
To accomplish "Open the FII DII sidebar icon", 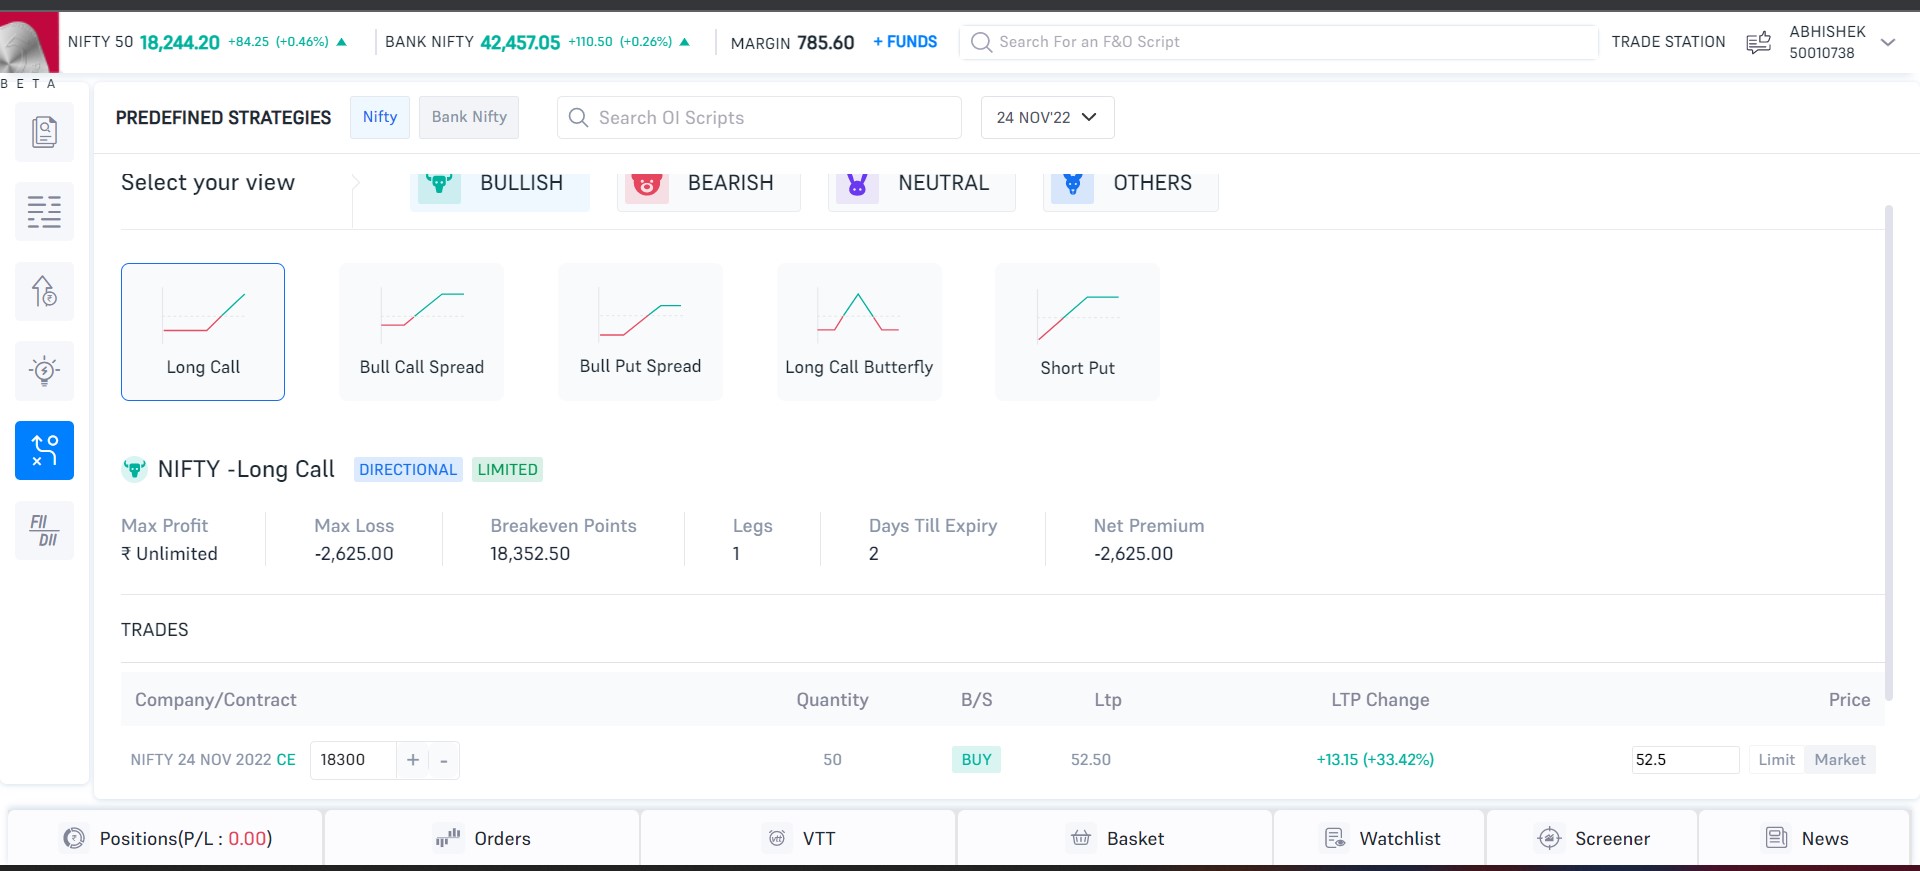I will click(44, 530).
